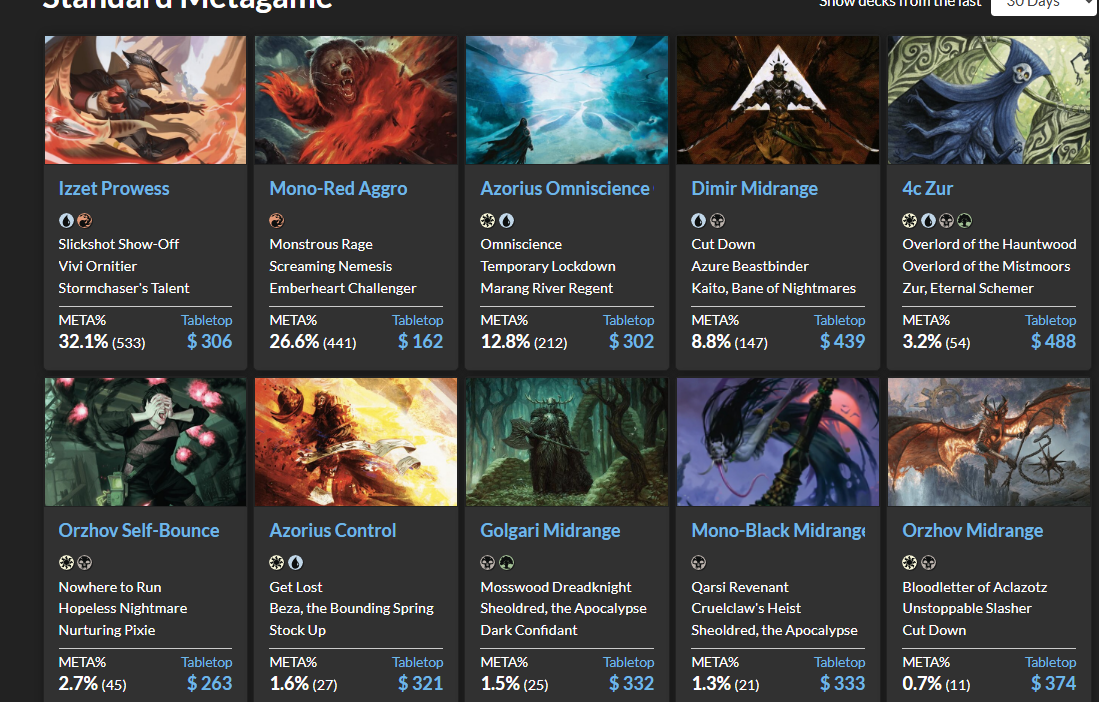Select the Vivi Ornitier card name
The image size is (1099, 702).
tap(97, 266)
